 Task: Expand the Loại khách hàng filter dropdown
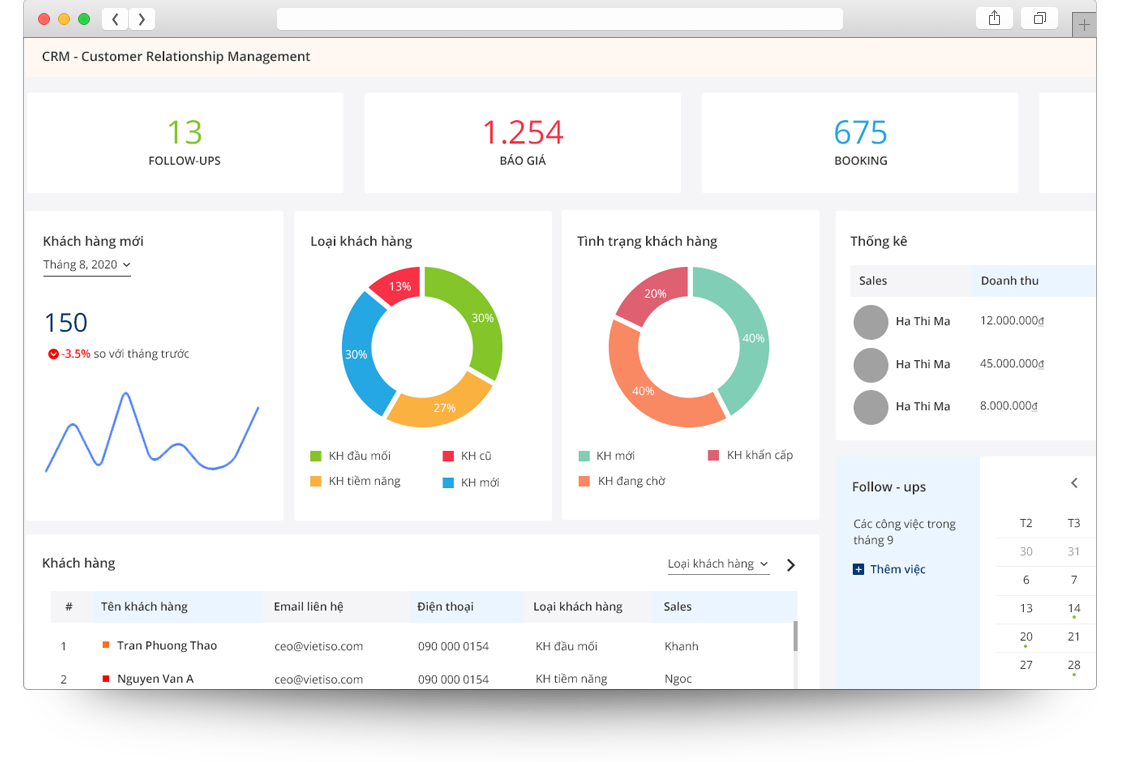718,564
